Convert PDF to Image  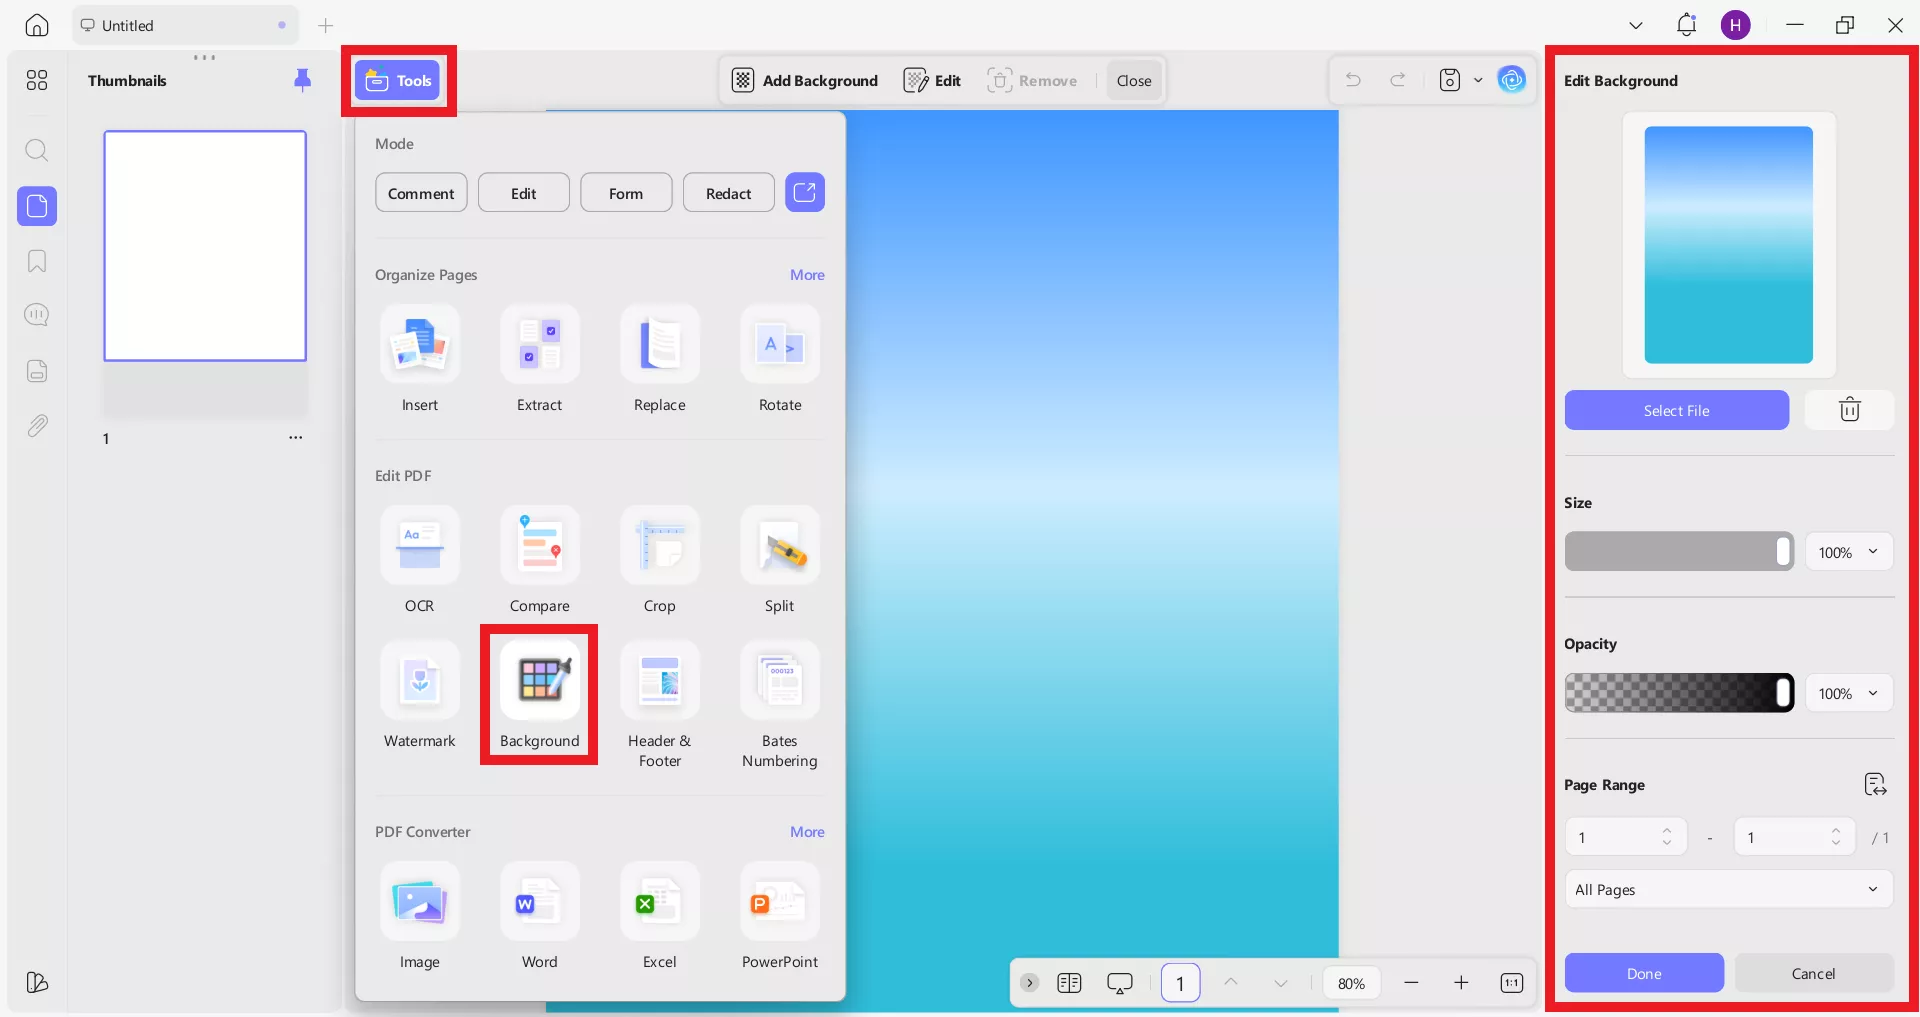(420, 916)
